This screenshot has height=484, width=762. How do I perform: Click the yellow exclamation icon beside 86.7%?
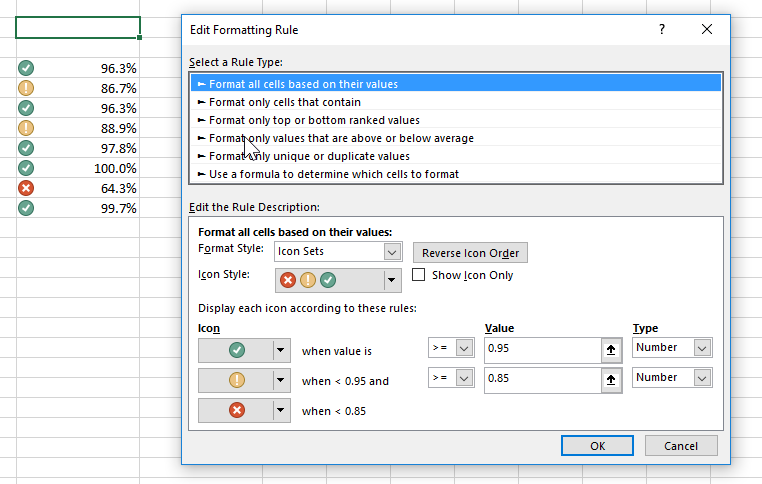pyautogui.click(x=26, y=88)
